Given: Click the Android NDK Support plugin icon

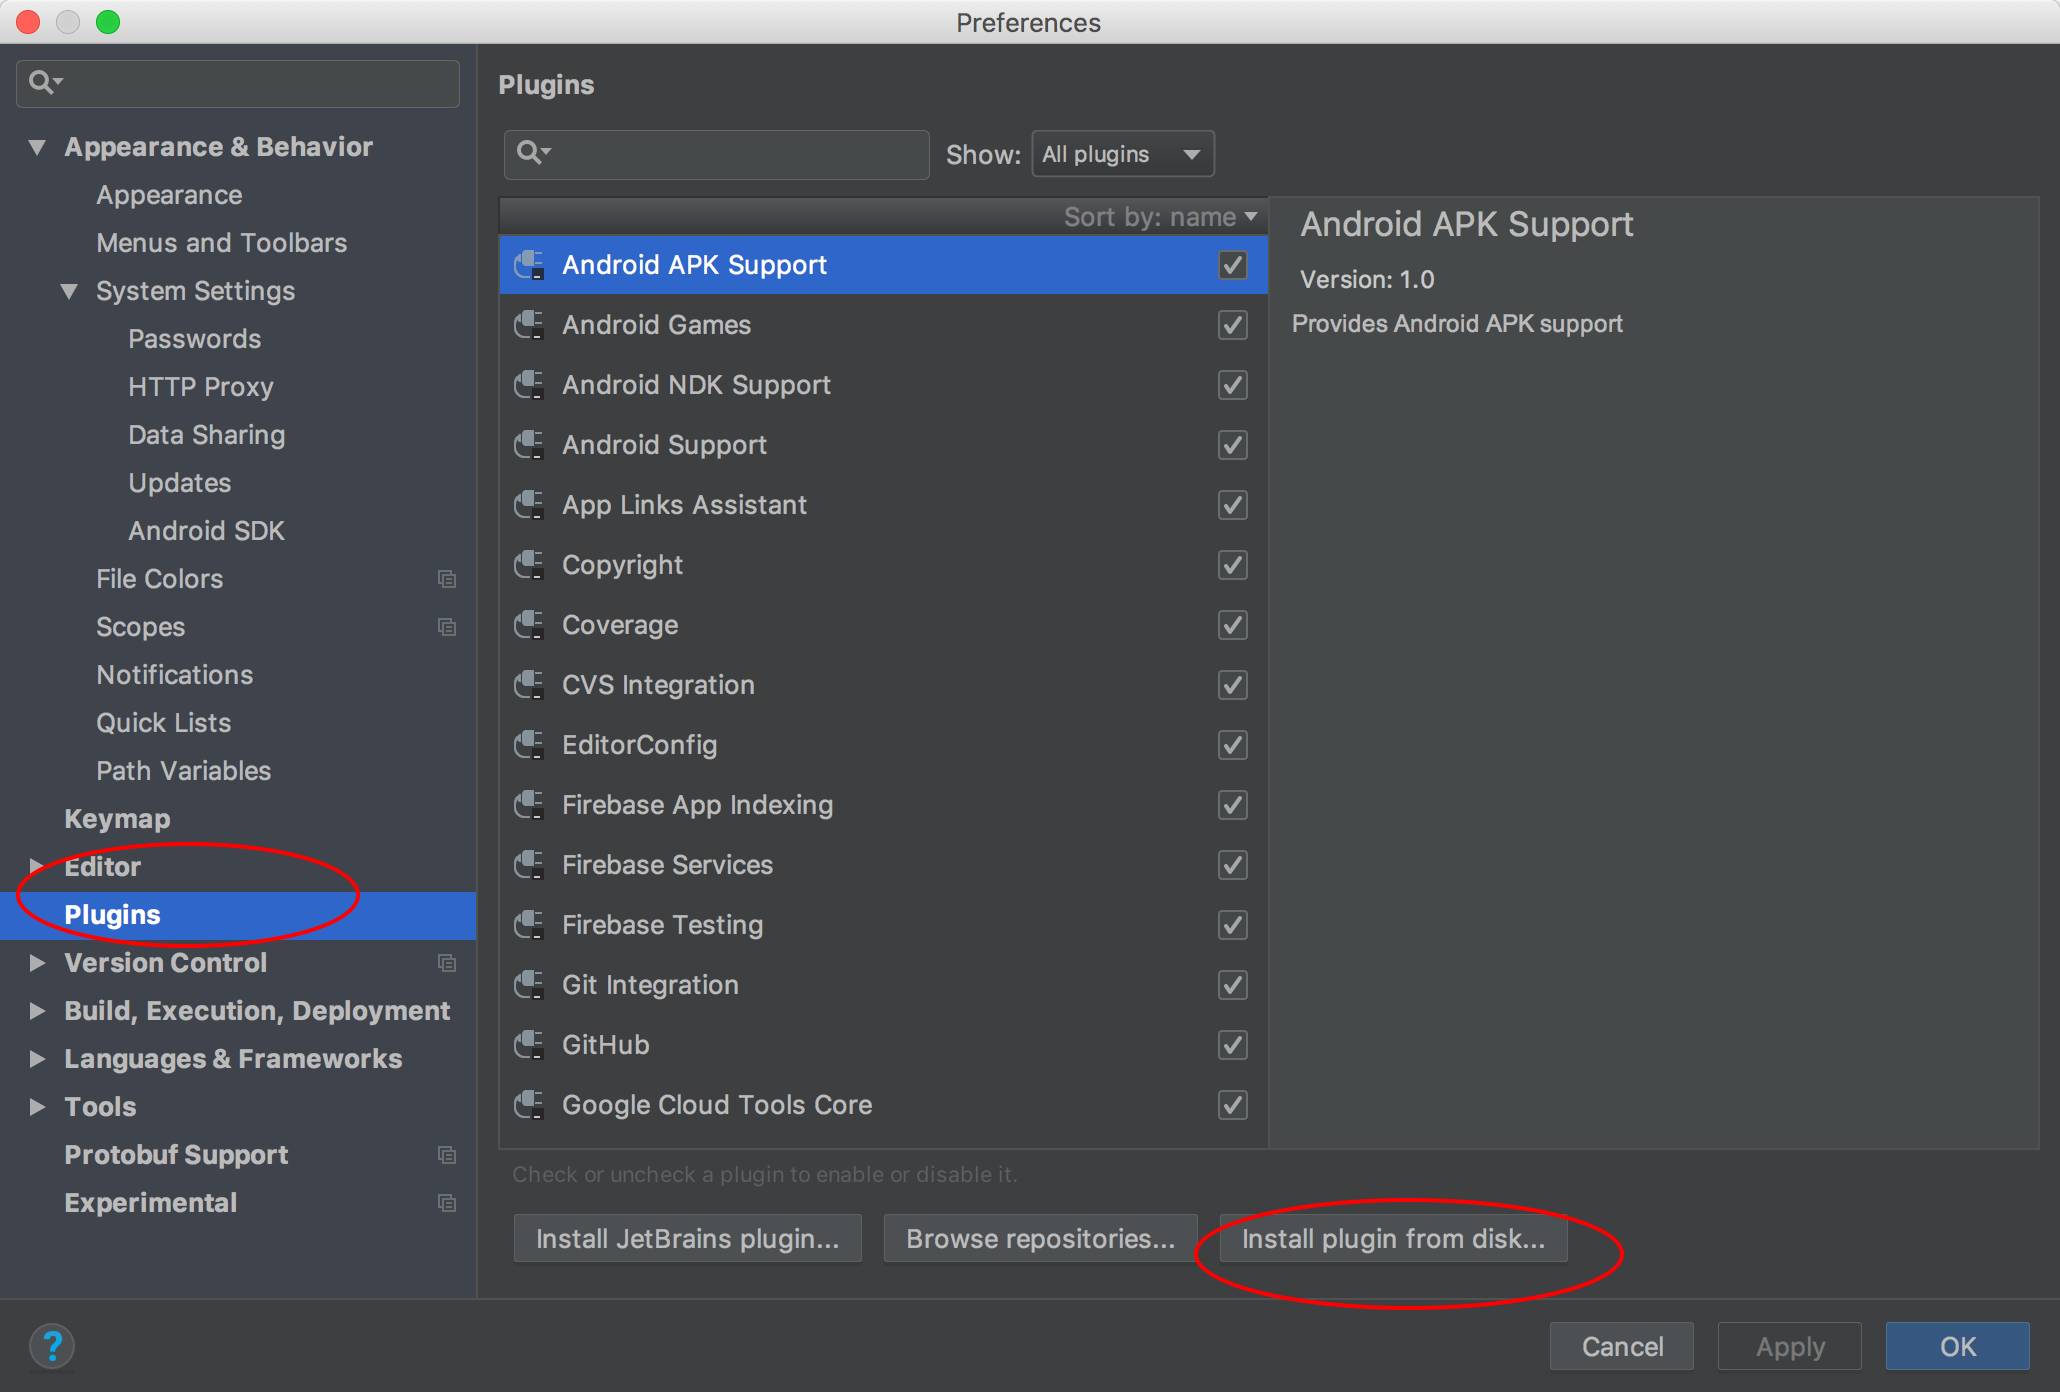Looking at the screenshot, I should (529, 385).
